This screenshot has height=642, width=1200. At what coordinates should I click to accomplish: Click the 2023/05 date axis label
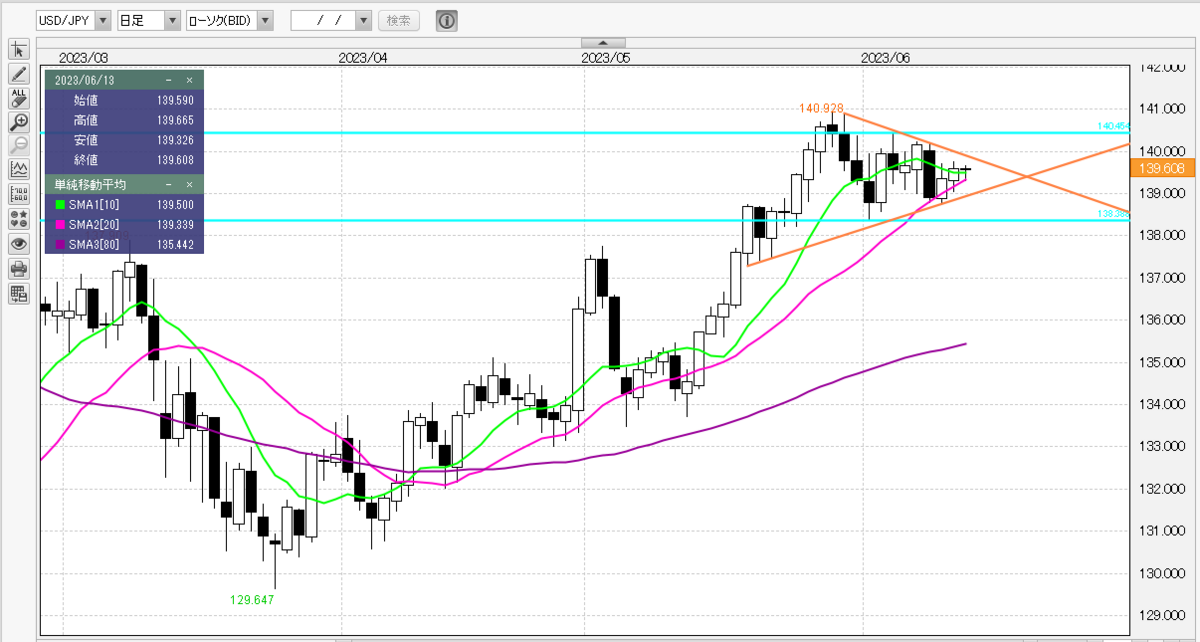[x=606, y=58]
